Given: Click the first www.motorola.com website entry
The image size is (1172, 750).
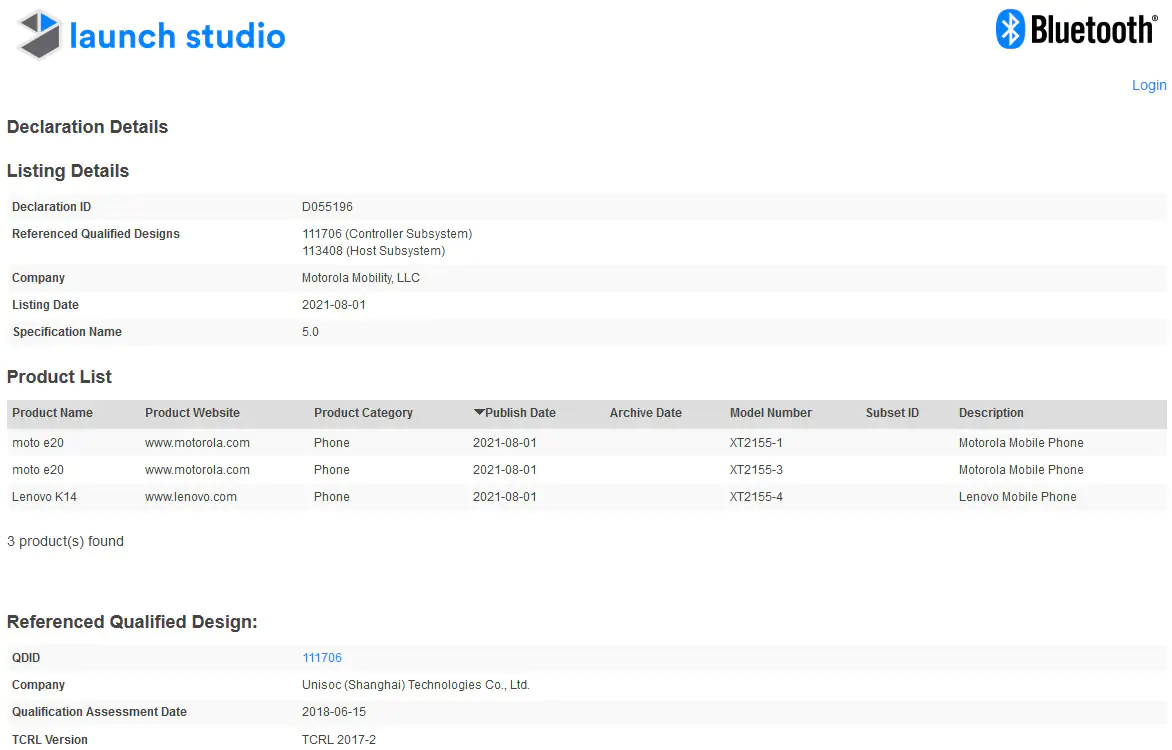Looking at the screenshot, I should pyautogui.click(x=197, y=443).
